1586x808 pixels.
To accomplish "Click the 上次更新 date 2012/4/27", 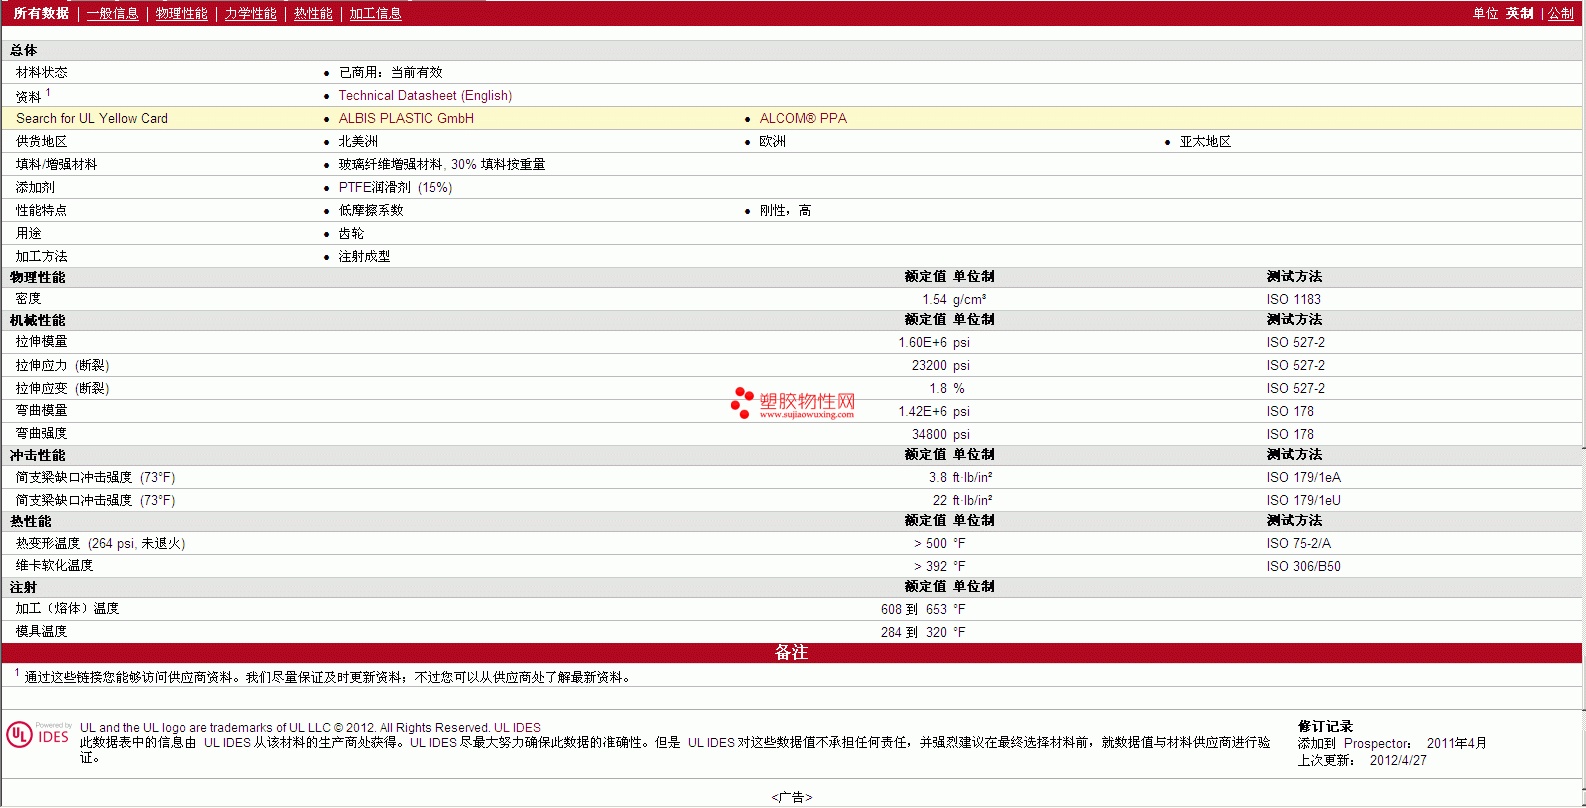I will click(1398, 760).
